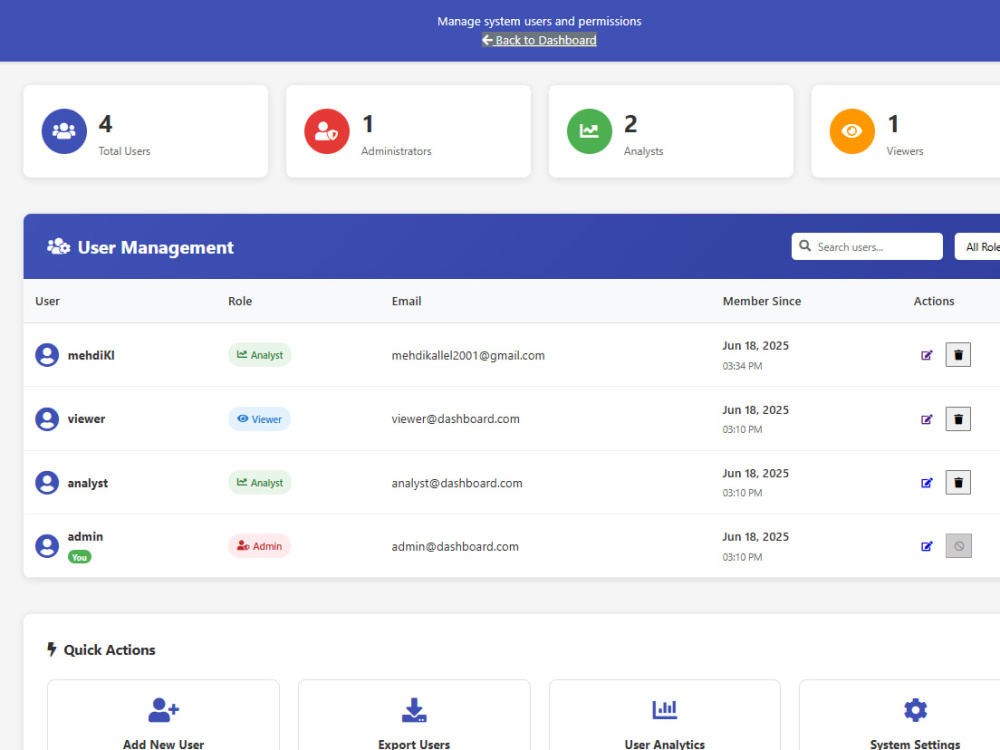Click the Email column header

(406, 301)
